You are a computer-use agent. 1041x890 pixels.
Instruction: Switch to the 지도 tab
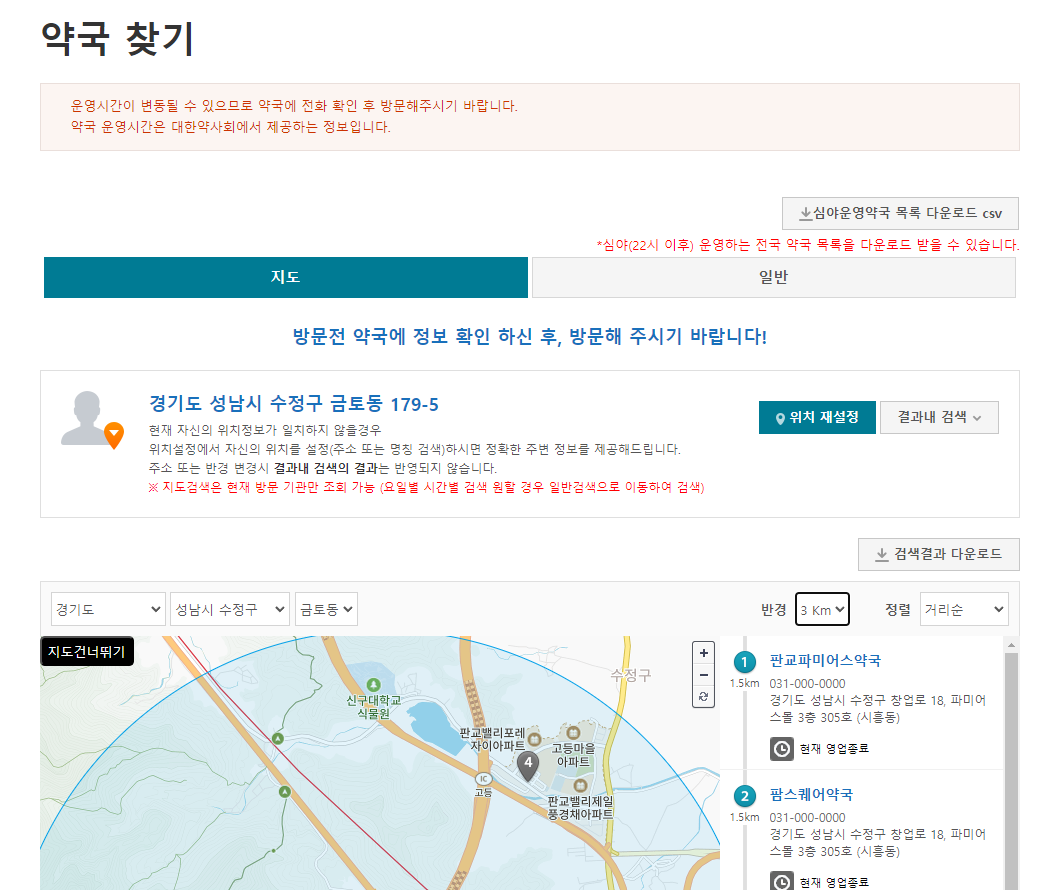pos(285,277)
